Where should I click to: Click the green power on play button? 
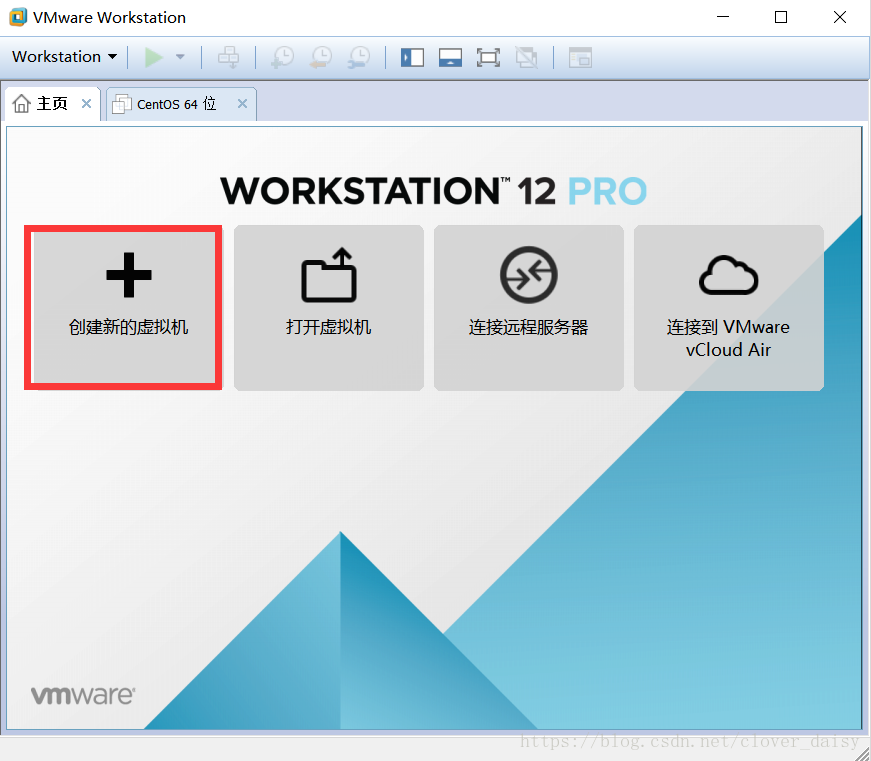[154, 57]
